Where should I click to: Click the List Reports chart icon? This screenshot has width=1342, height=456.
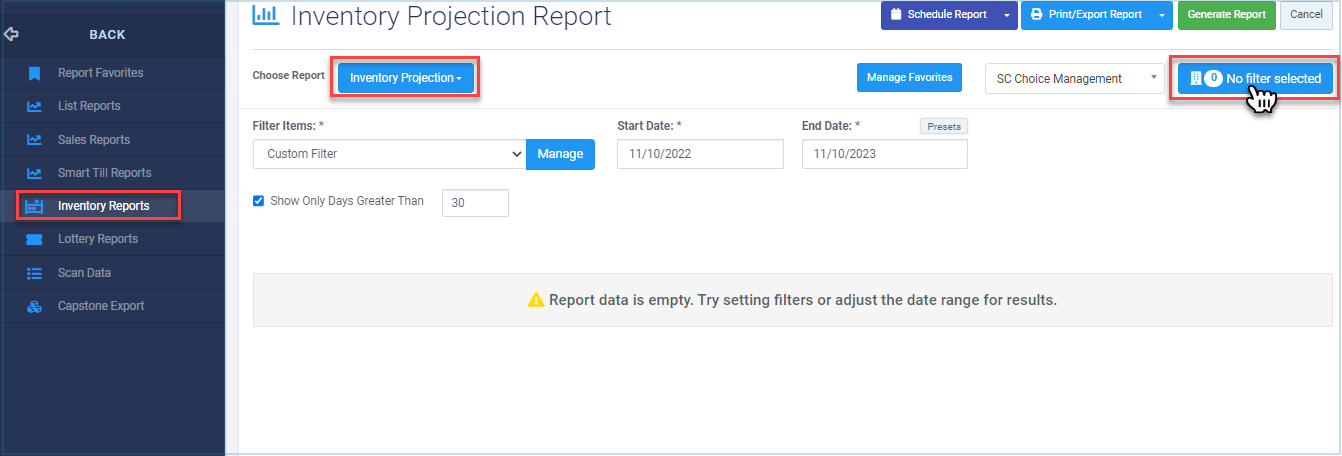(x=34, y=106)
